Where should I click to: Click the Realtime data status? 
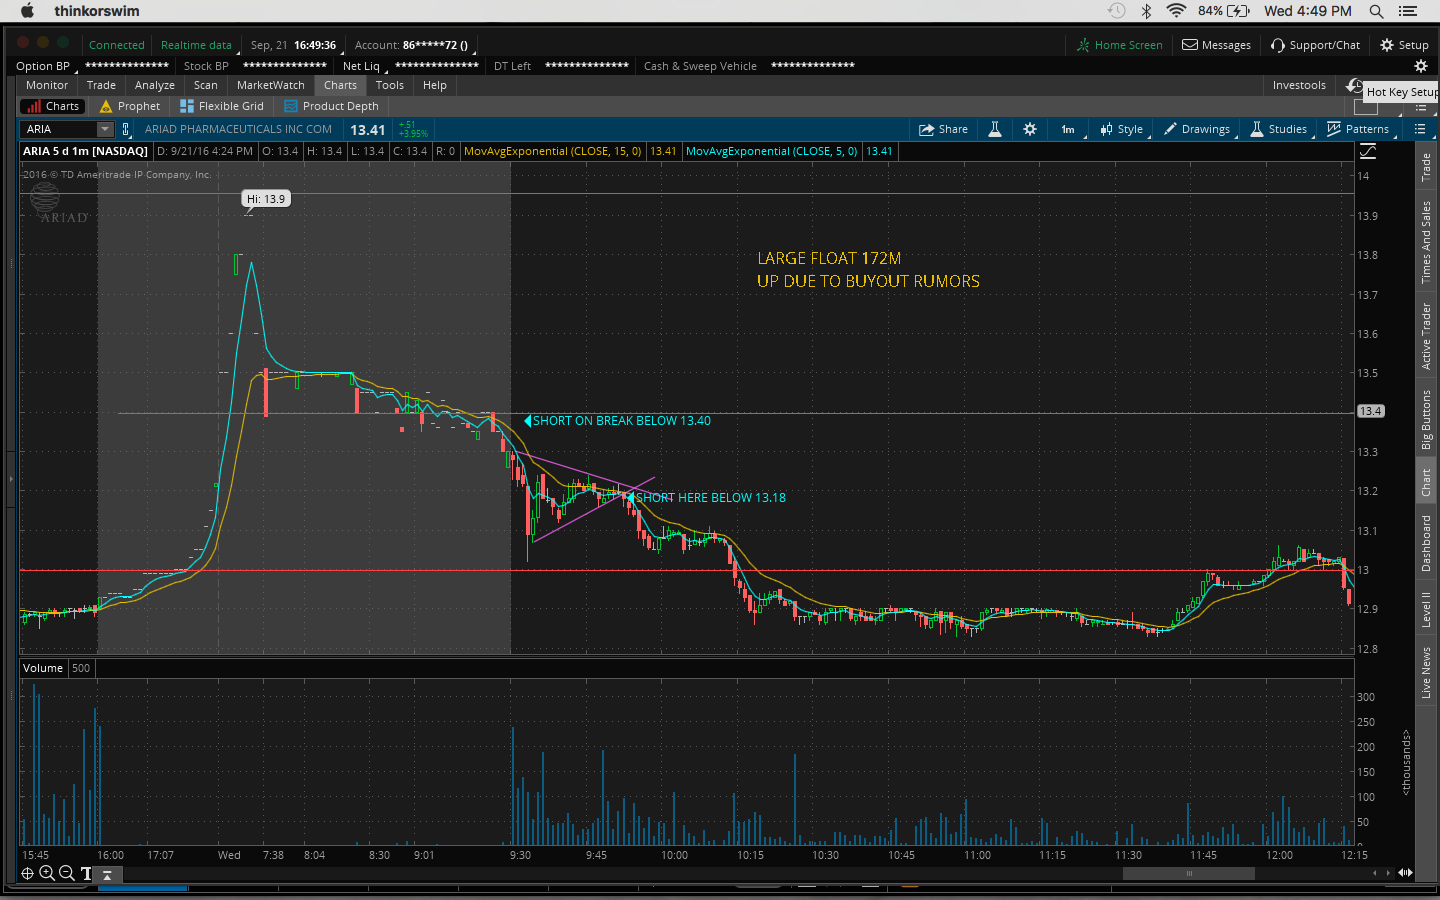(196, 45)
